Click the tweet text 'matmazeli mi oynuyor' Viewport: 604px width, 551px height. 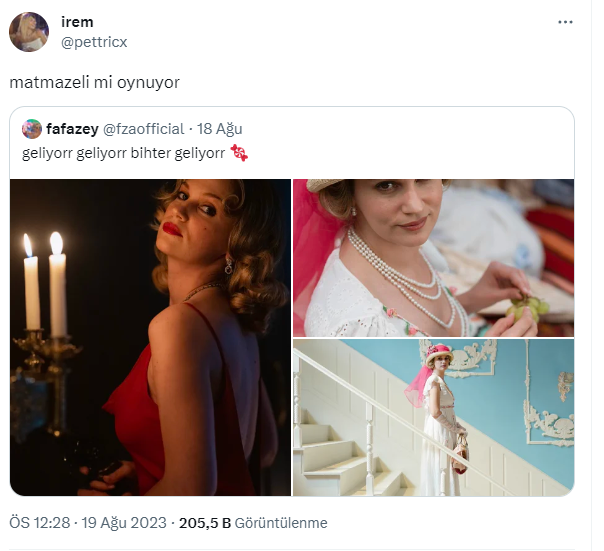[x=94, y=82]
